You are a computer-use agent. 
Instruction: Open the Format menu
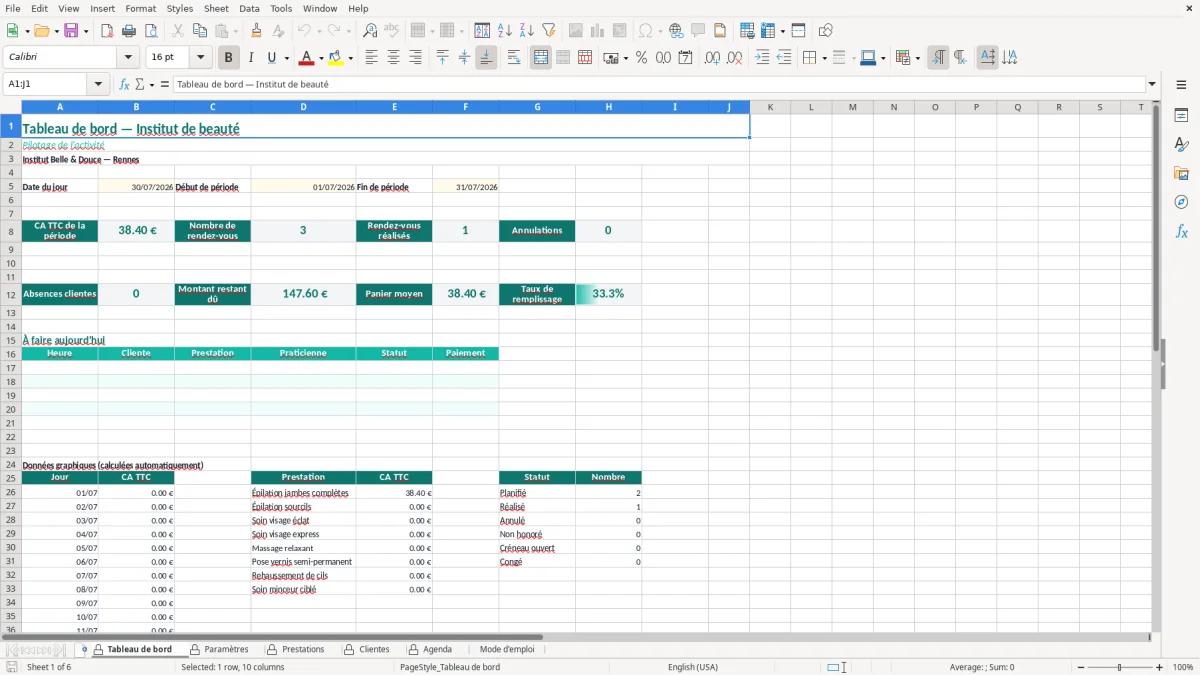tap(140, 8)
